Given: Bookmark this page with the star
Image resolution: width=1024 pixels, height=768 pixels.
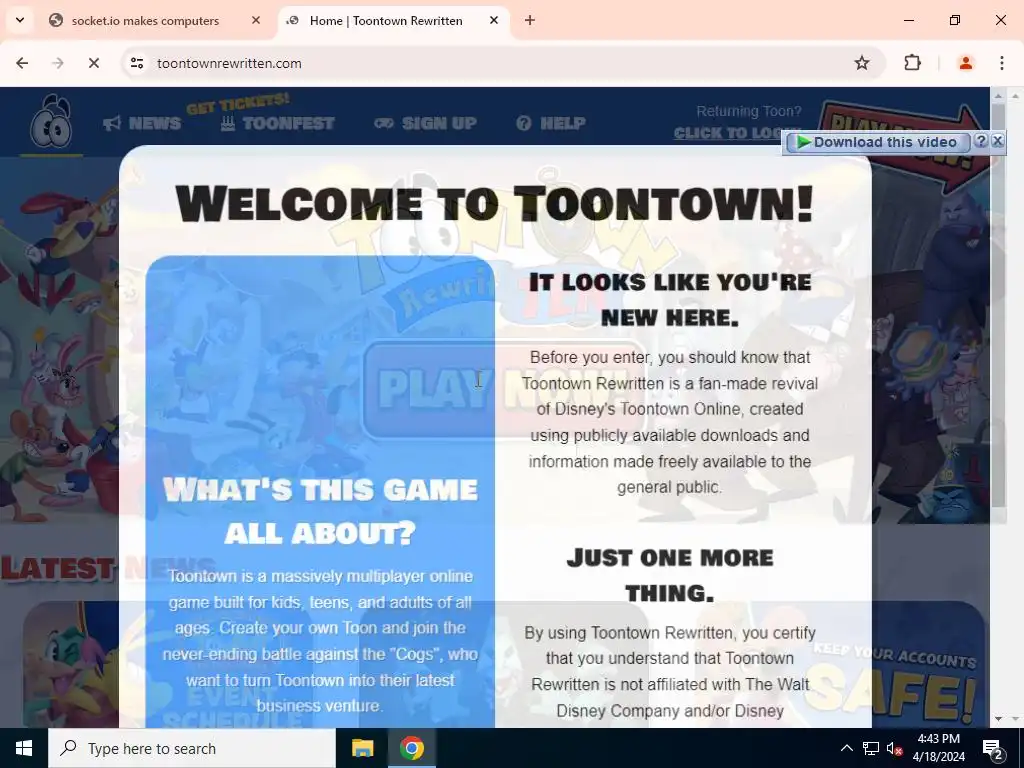Looking at the screenshot, I should [x=862, y=63].
